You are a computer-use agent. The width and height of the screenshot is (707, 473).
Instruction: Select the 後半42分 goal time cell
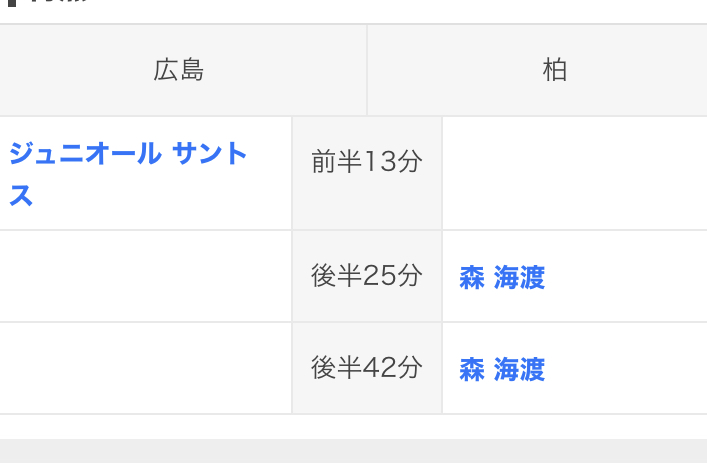[x=367, y=368]
